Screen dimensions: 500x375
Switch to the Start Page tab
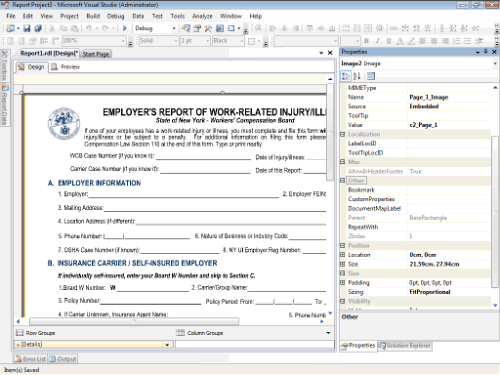96,54
